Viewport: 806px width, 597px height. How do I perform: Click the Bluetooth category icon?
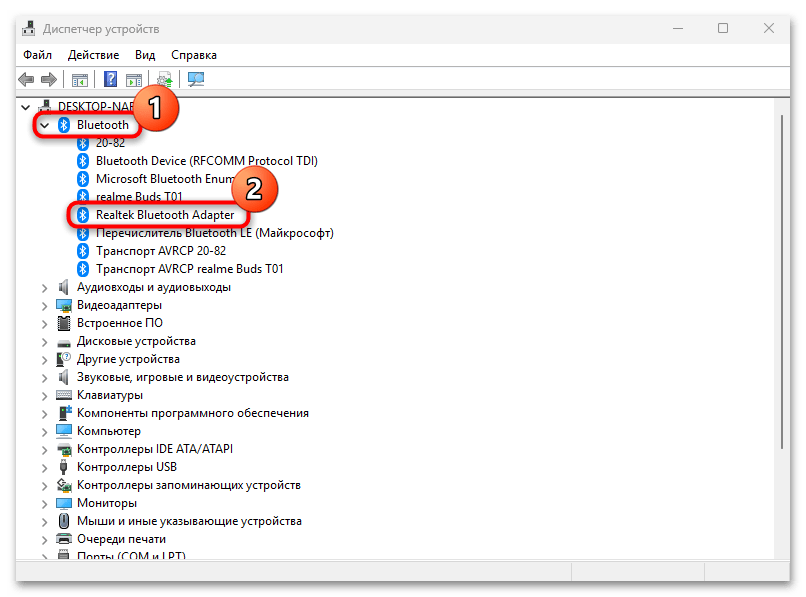coord(64,125)
